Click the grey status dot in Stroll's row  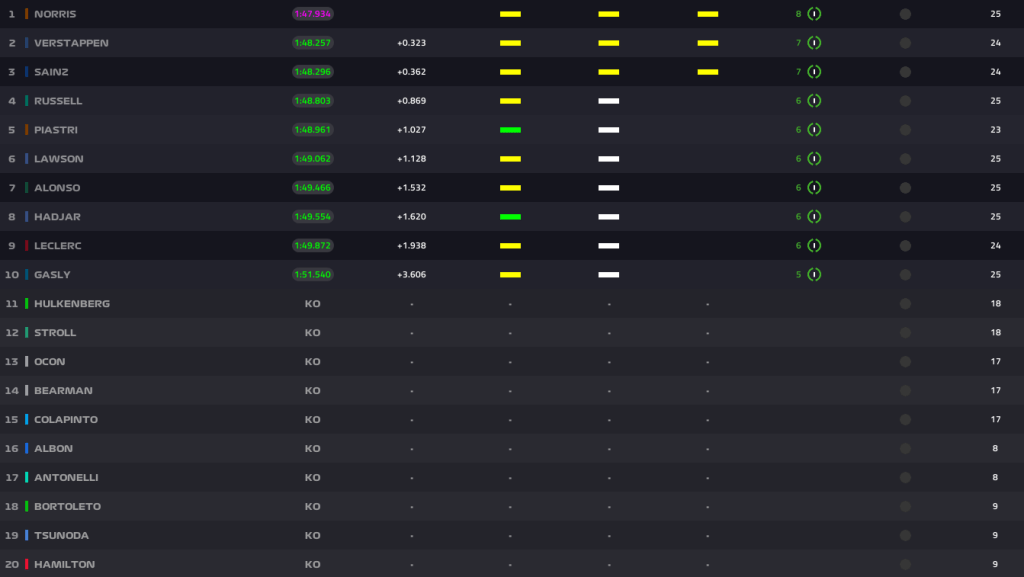coord(905,332)
